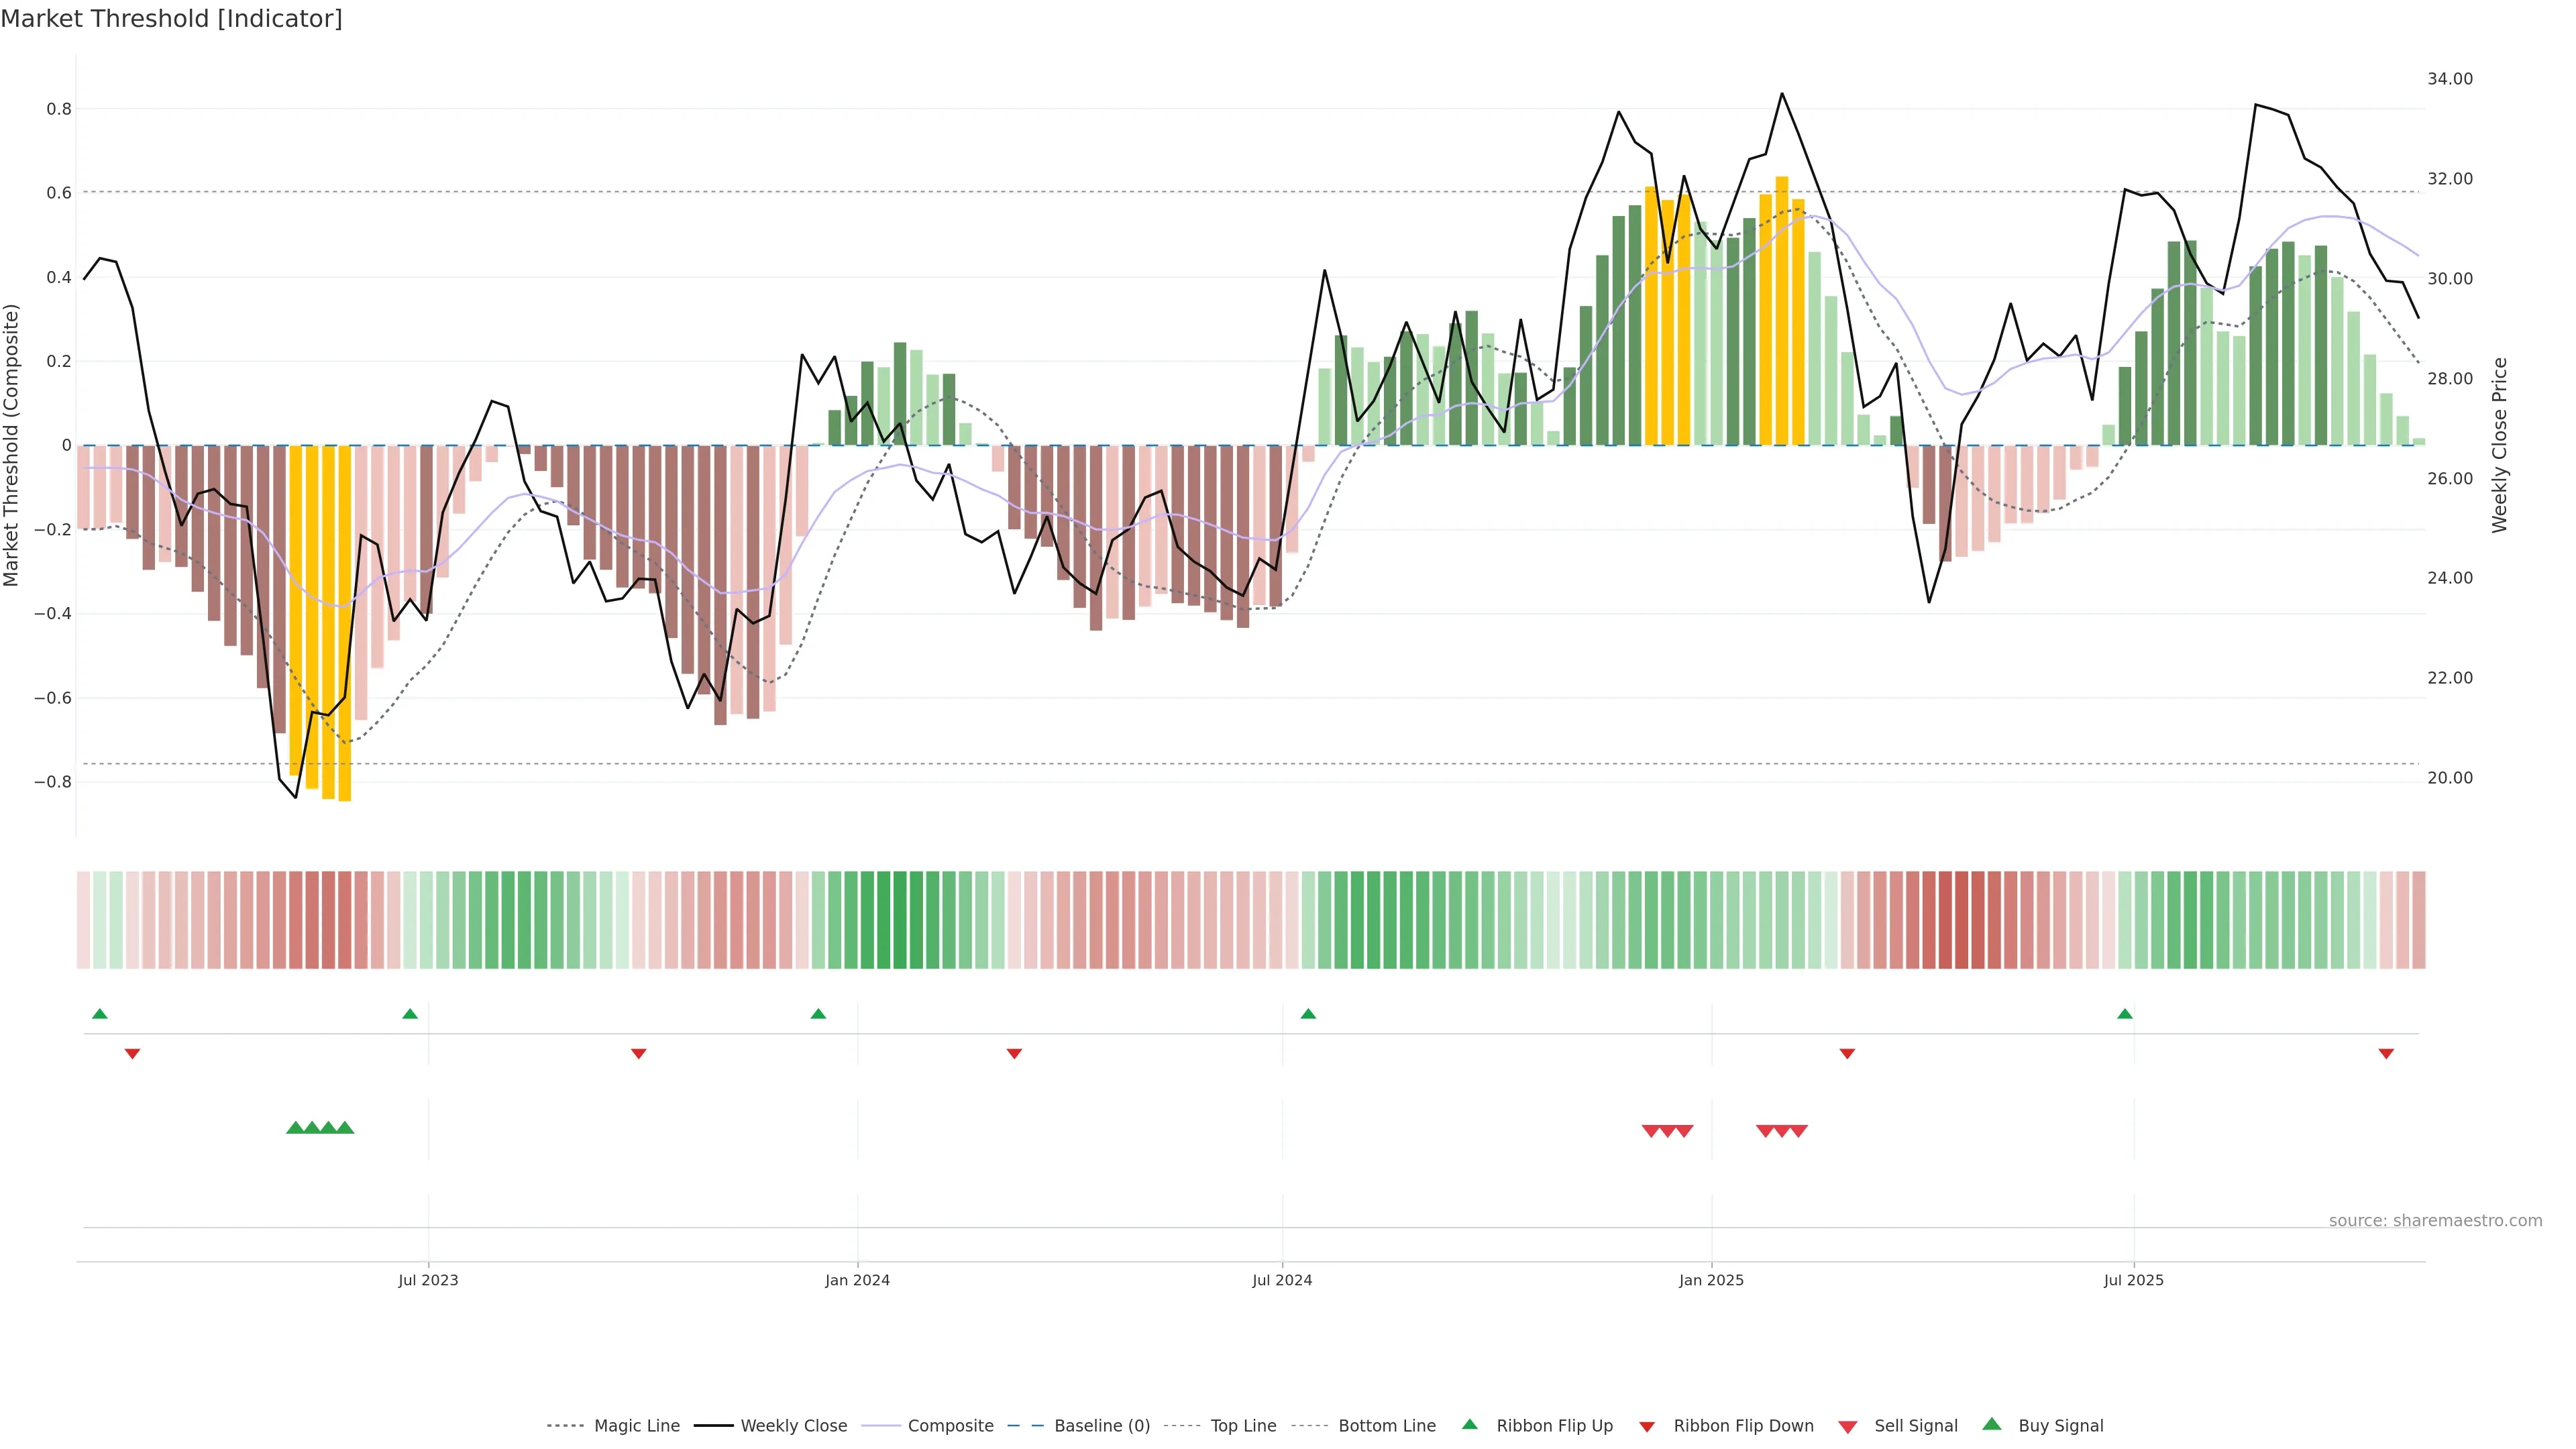Click the ribbon flip up marker after Jul 2024
Screen dimensions: 2576x1449
pyautogui.click(x=1308, y=1014)
